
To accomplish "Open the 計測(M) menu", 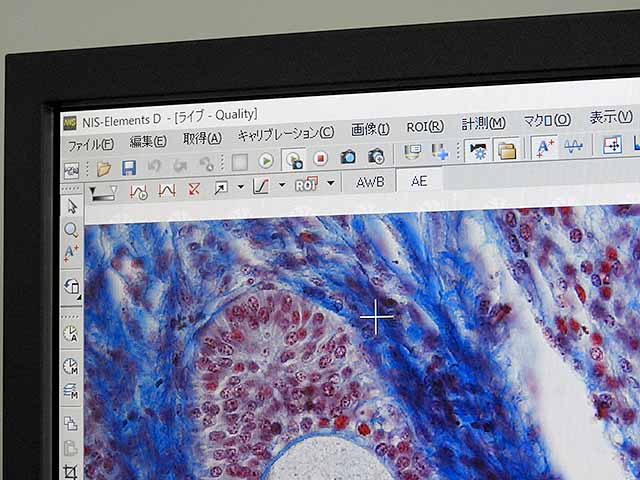I will (484, 124).
